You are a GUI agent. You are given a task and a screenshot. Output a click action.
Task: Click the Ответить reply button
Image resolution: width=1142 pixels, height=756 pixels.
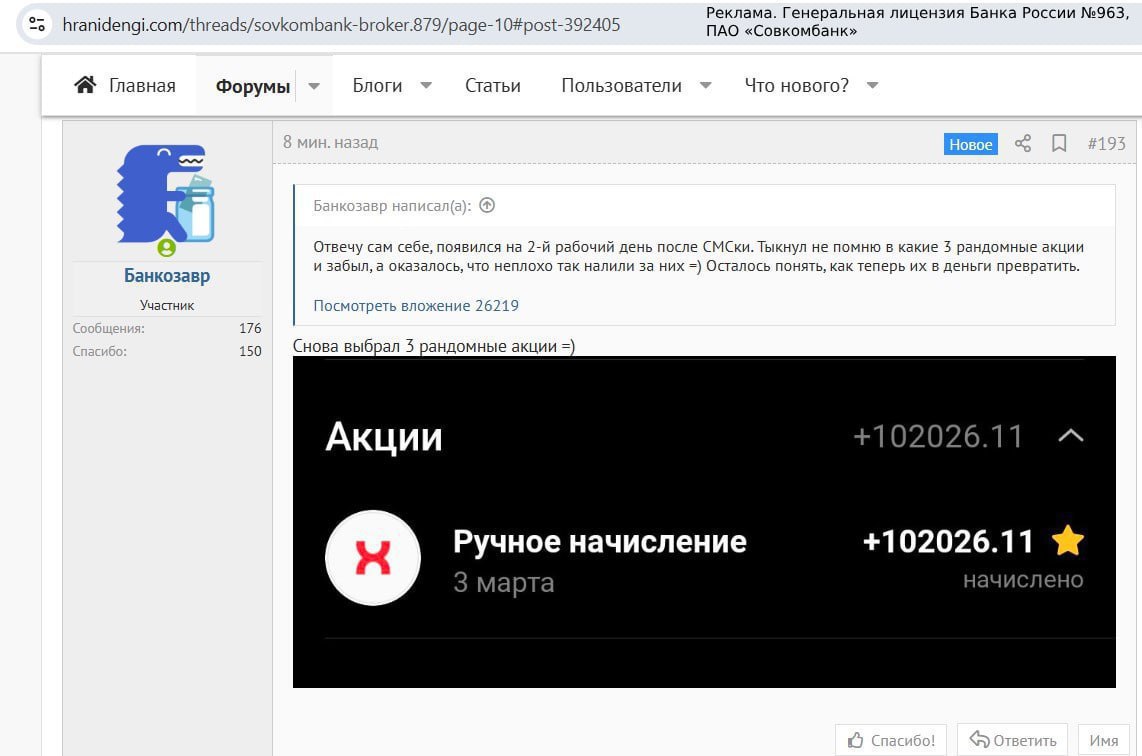tap(1012, 740)
